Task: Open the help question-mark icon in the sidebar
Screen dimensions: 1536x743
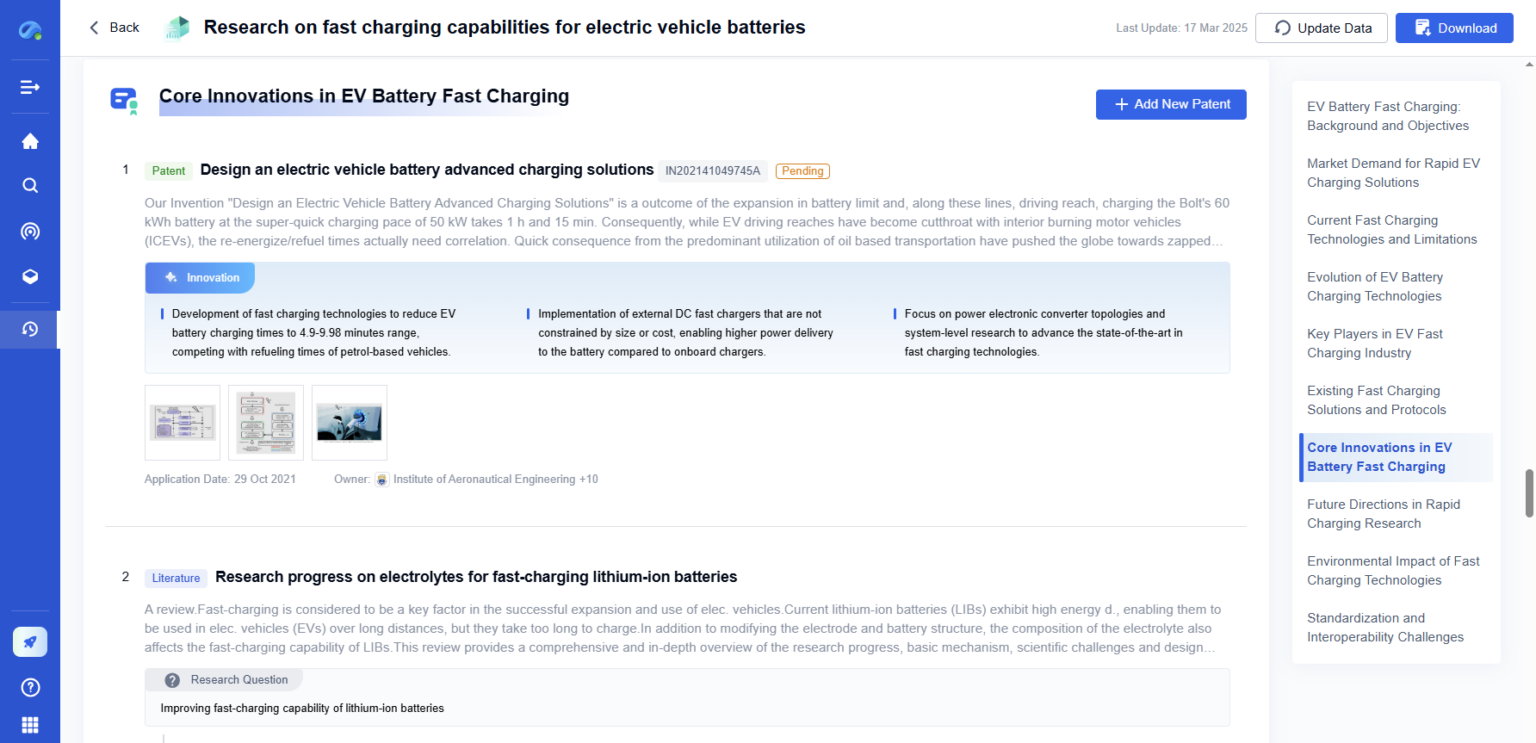Action: pos(30,687)
